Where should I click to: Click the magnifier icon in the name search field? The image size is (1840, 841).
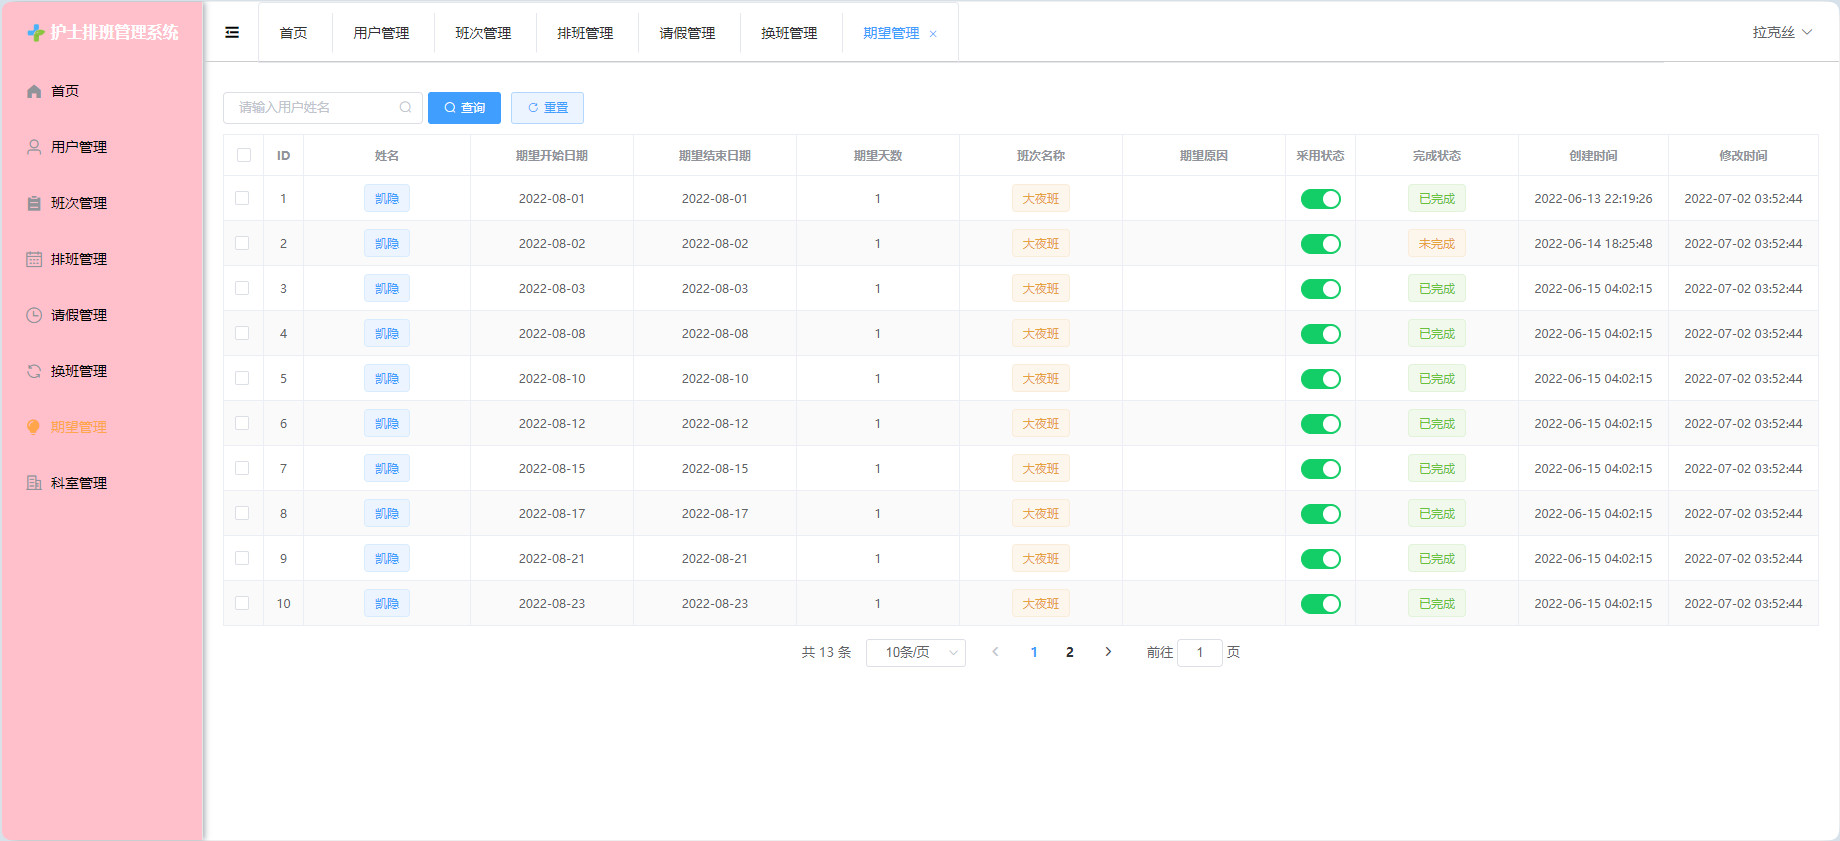pos(405,107)
